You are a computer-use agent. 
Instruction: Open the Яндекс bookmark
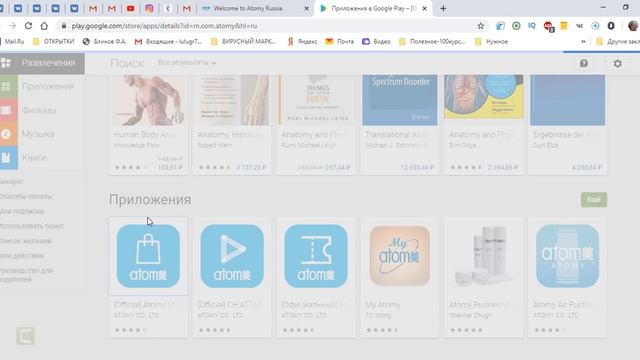click(x=302, y=42)
